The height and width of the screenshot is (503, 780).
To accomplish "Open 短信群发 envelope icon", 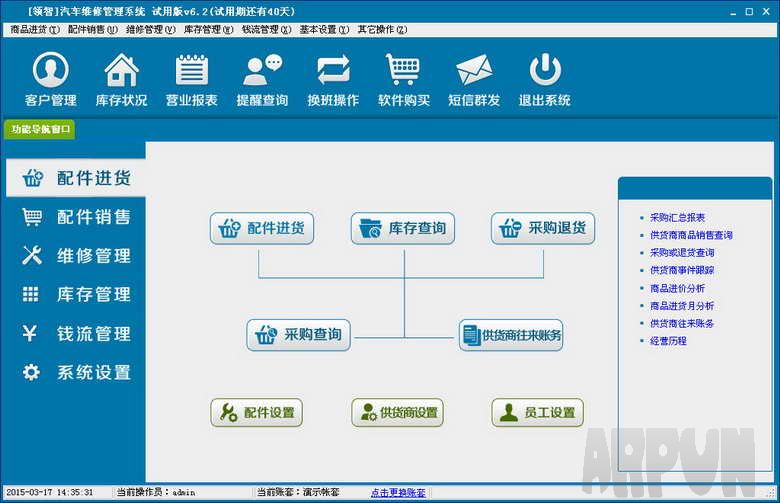I will click(x=474, y=80).
